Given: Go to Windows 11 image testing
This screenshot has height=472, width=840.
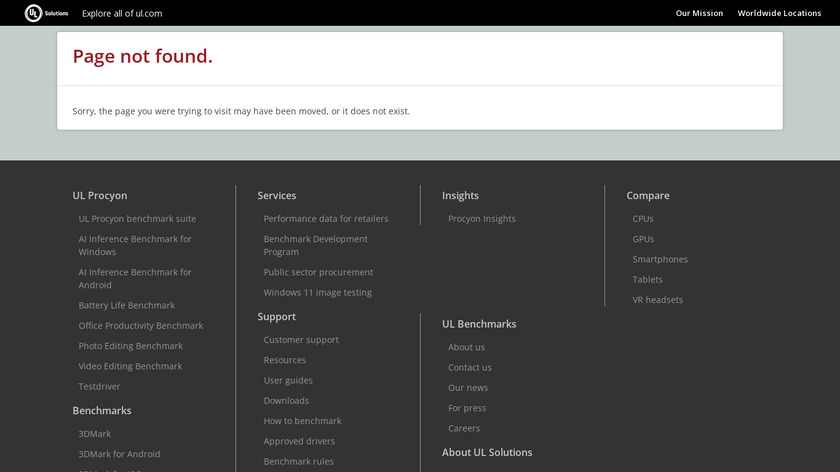Looking at the screenshot, I should pos(317,293).
